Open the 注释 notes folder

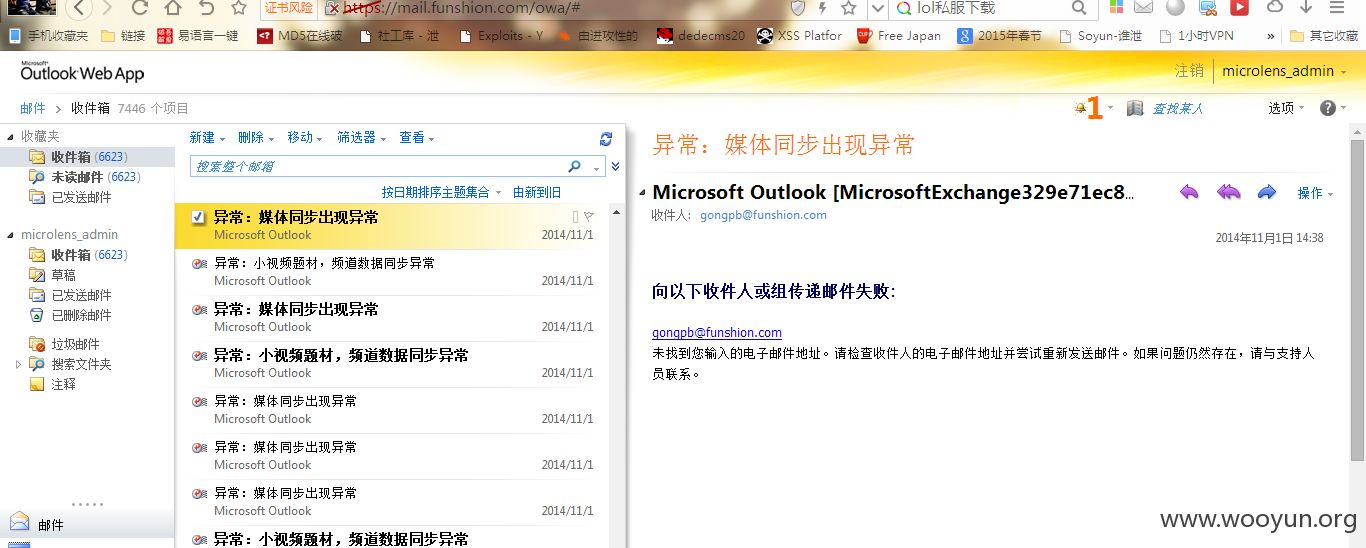coord(63,384)
